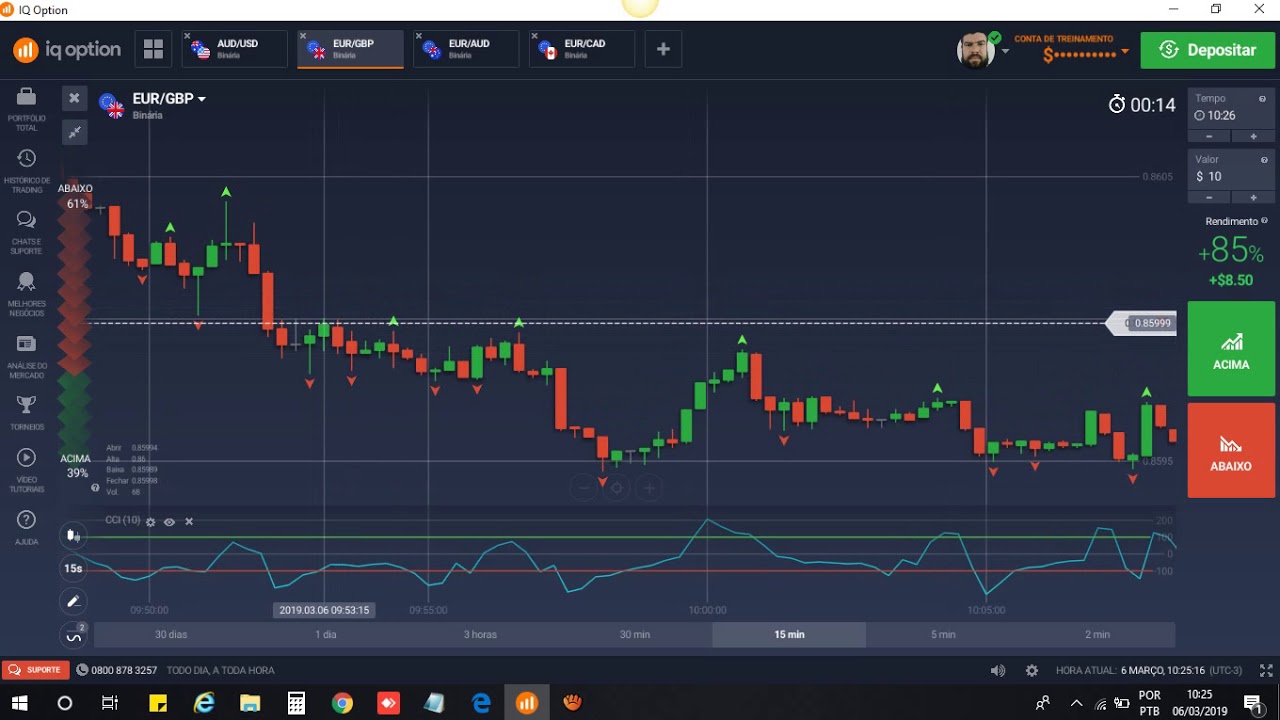
Task: Click the collapse chart arrows icon
Action: click(74, 132)
